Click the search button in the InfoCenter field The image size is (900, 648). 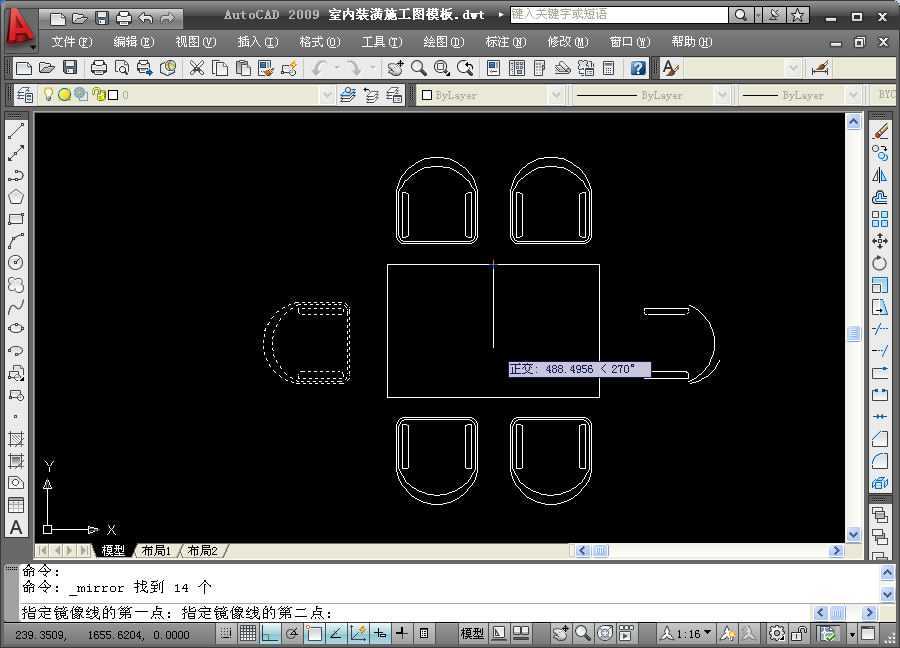[741, 15]
